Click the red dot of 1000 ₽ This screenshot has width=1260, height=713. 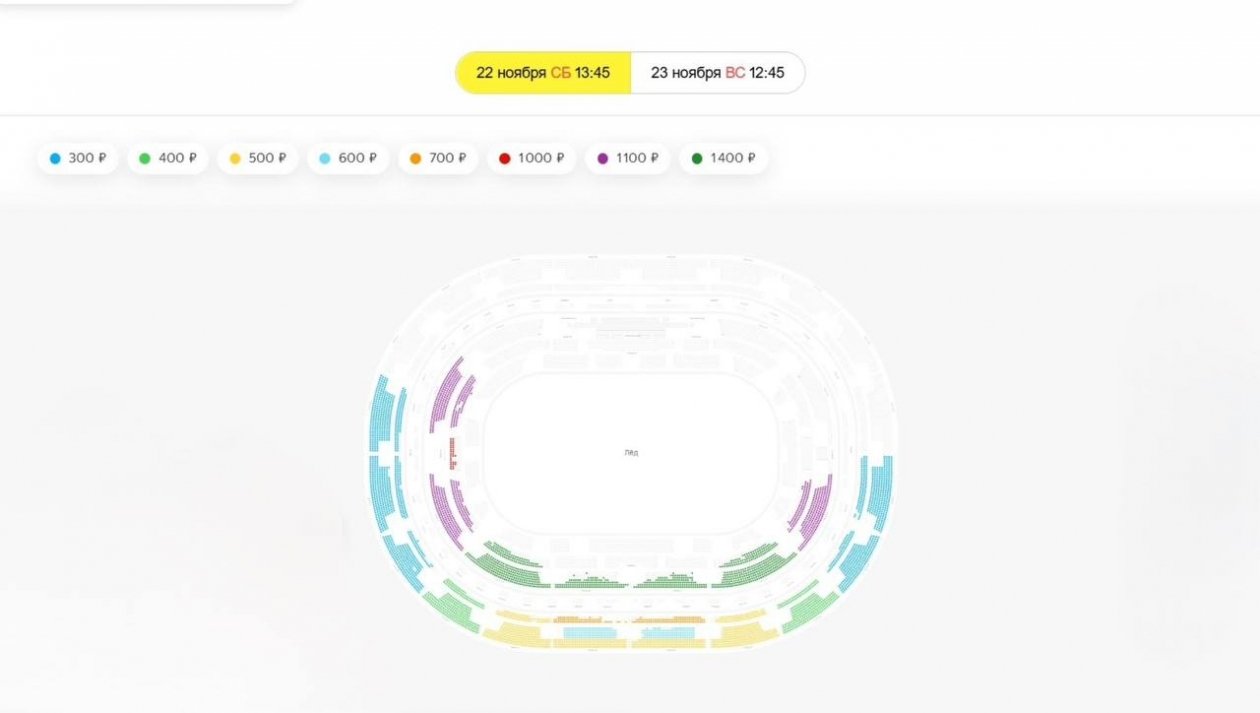(x=505, y=158)
